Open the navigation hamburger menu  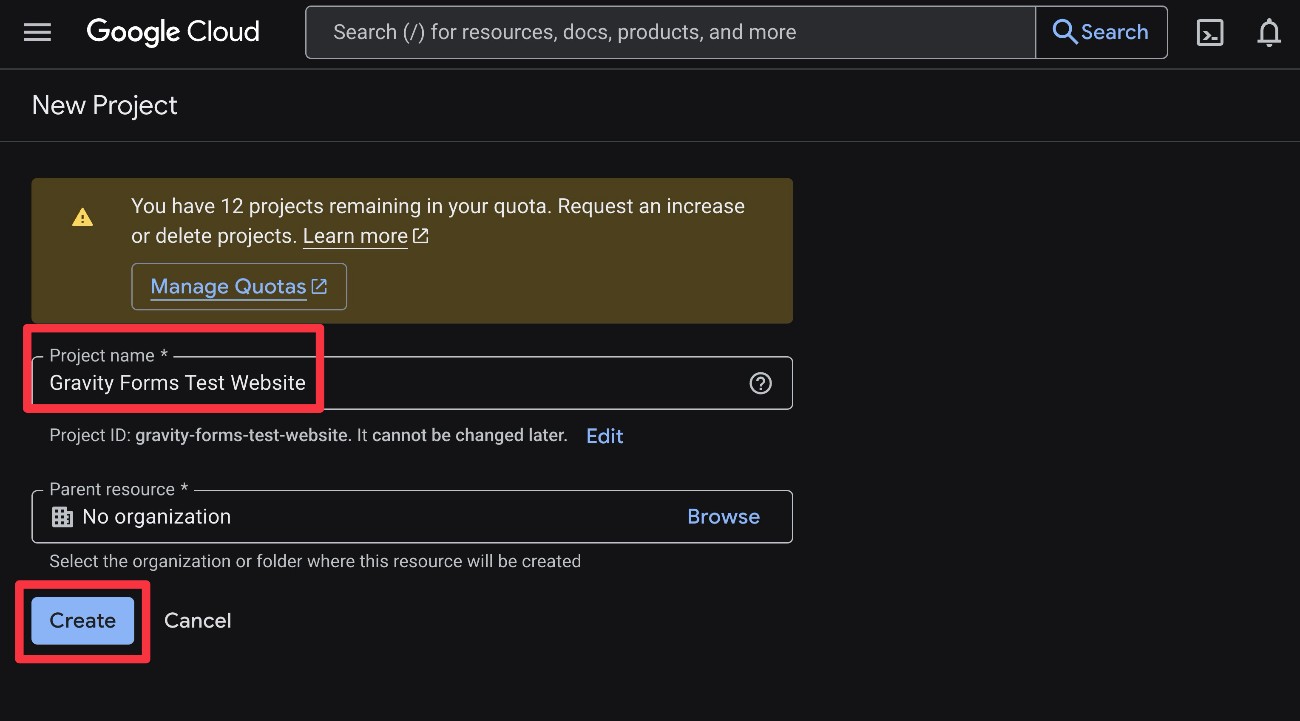37,31
